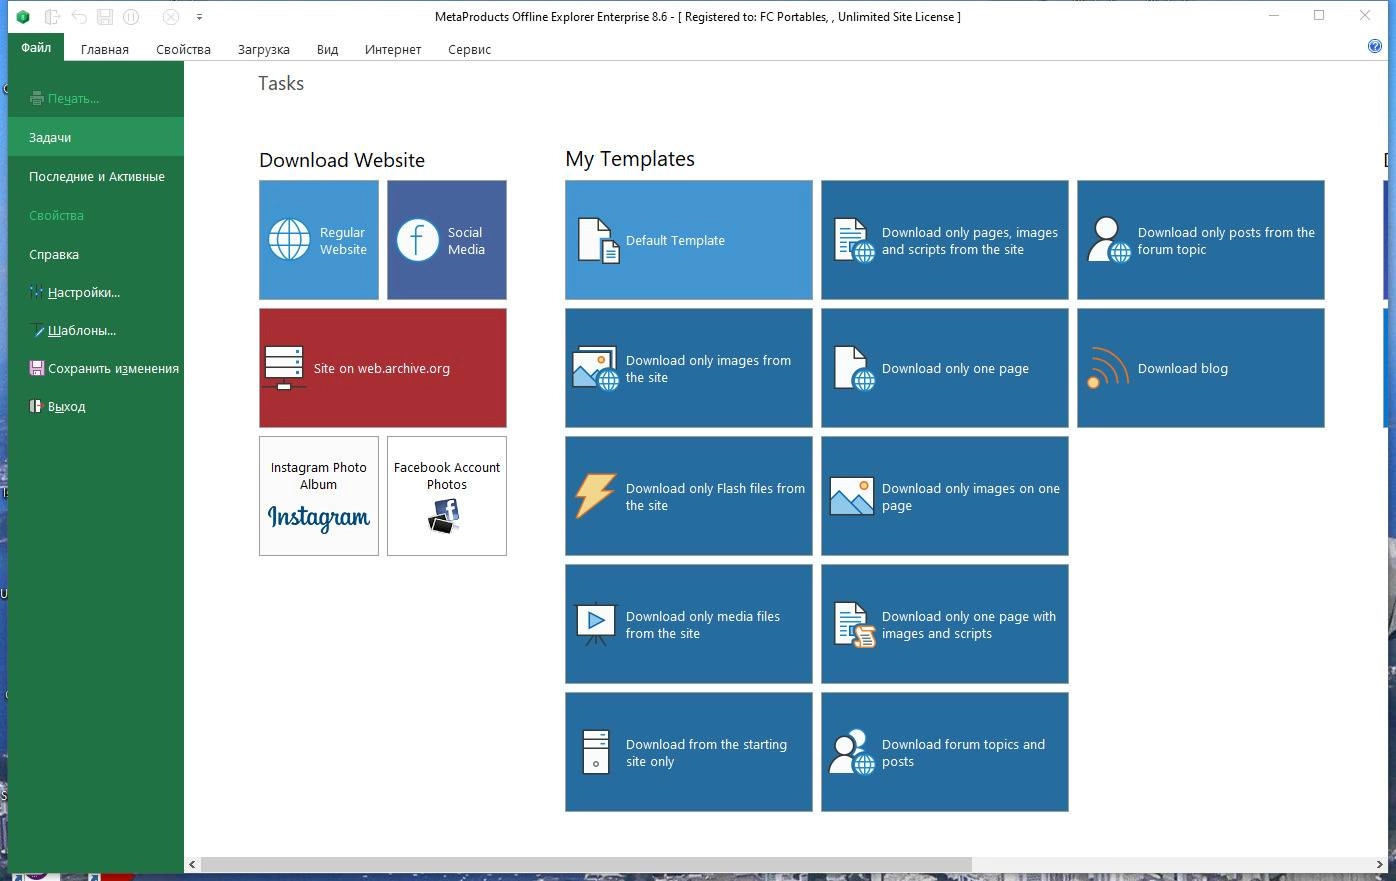Switch to the Свойства ribbon tab
Image resolution: width=1396 pixels, height=881 pixels.
pyautogui.click(x=183, y=49)
